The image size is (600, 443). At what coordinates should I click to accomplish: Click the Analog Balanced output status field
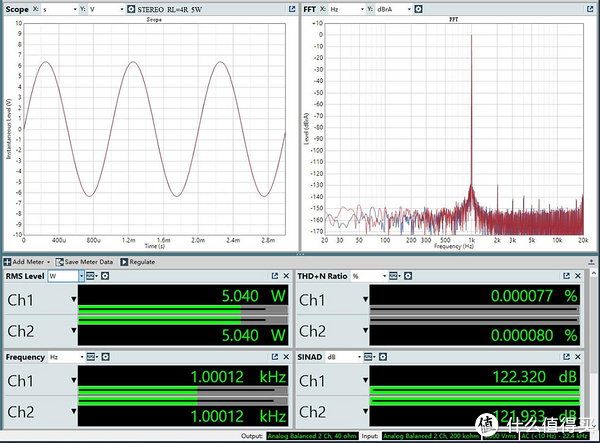tap(312, 436)
